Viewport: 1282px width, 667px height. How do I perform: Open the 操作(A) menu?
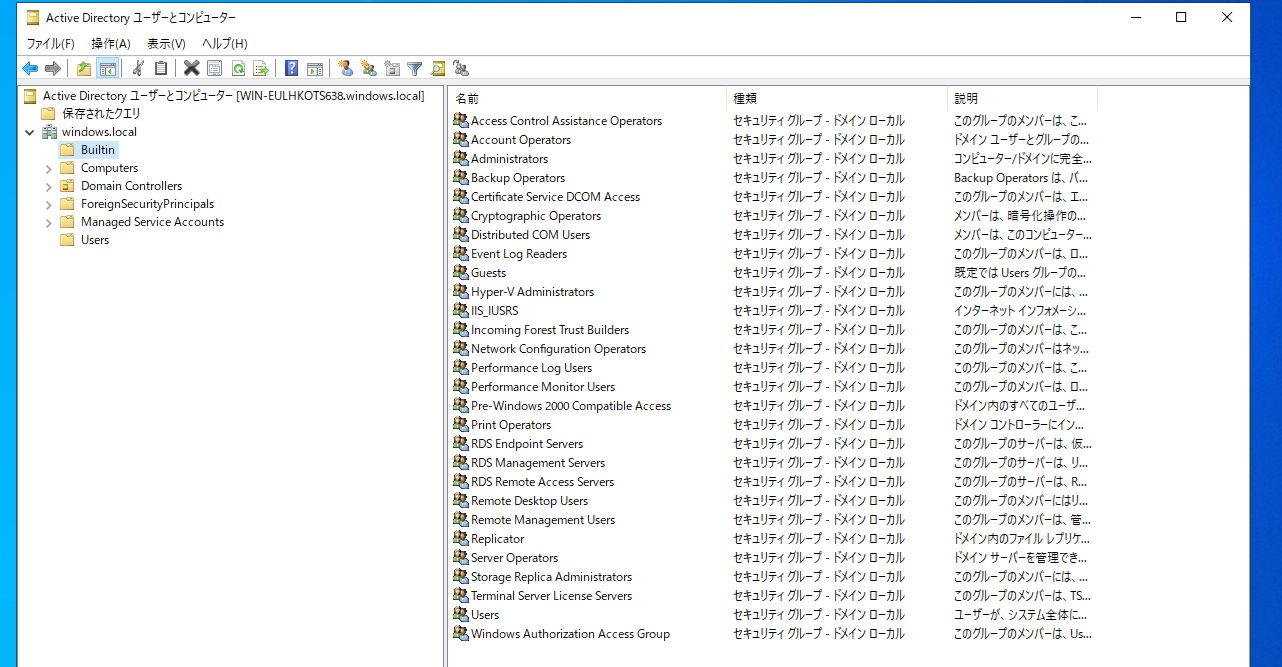coord(110,43)
